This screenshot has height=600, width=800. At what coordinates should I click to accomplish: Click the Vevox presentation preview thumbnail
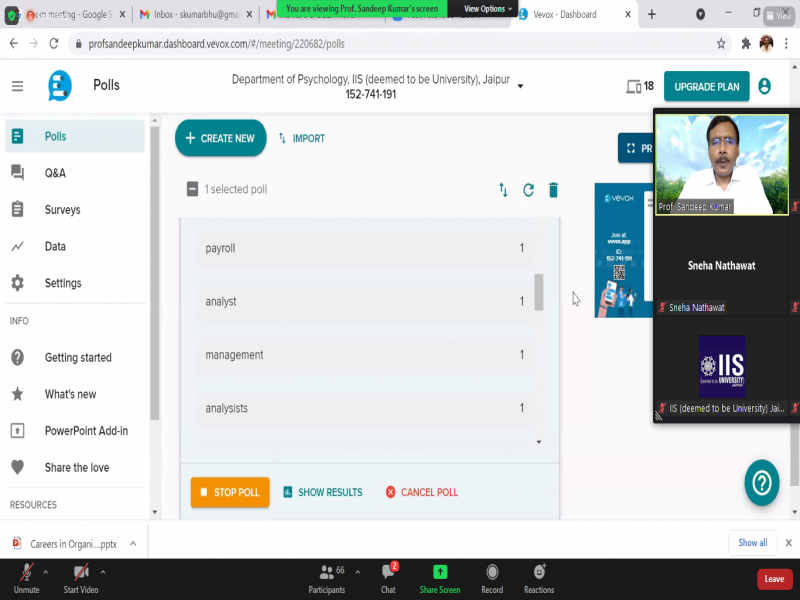pyautogui.click(x=620, y=250)
